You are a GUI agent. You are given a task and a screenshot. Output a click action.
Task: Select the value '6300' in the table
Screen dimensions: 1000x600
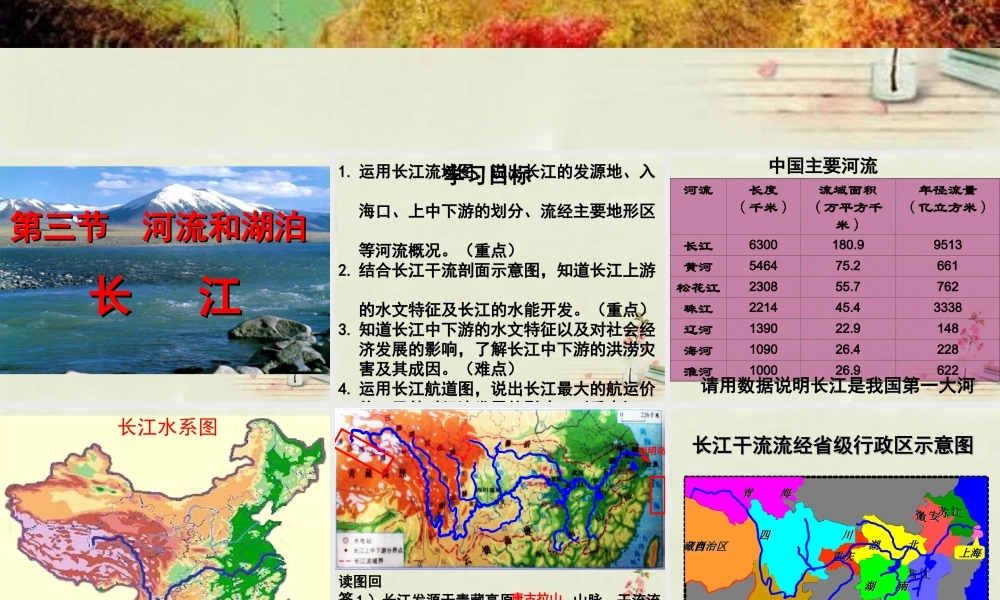click(x=763, y=245)
